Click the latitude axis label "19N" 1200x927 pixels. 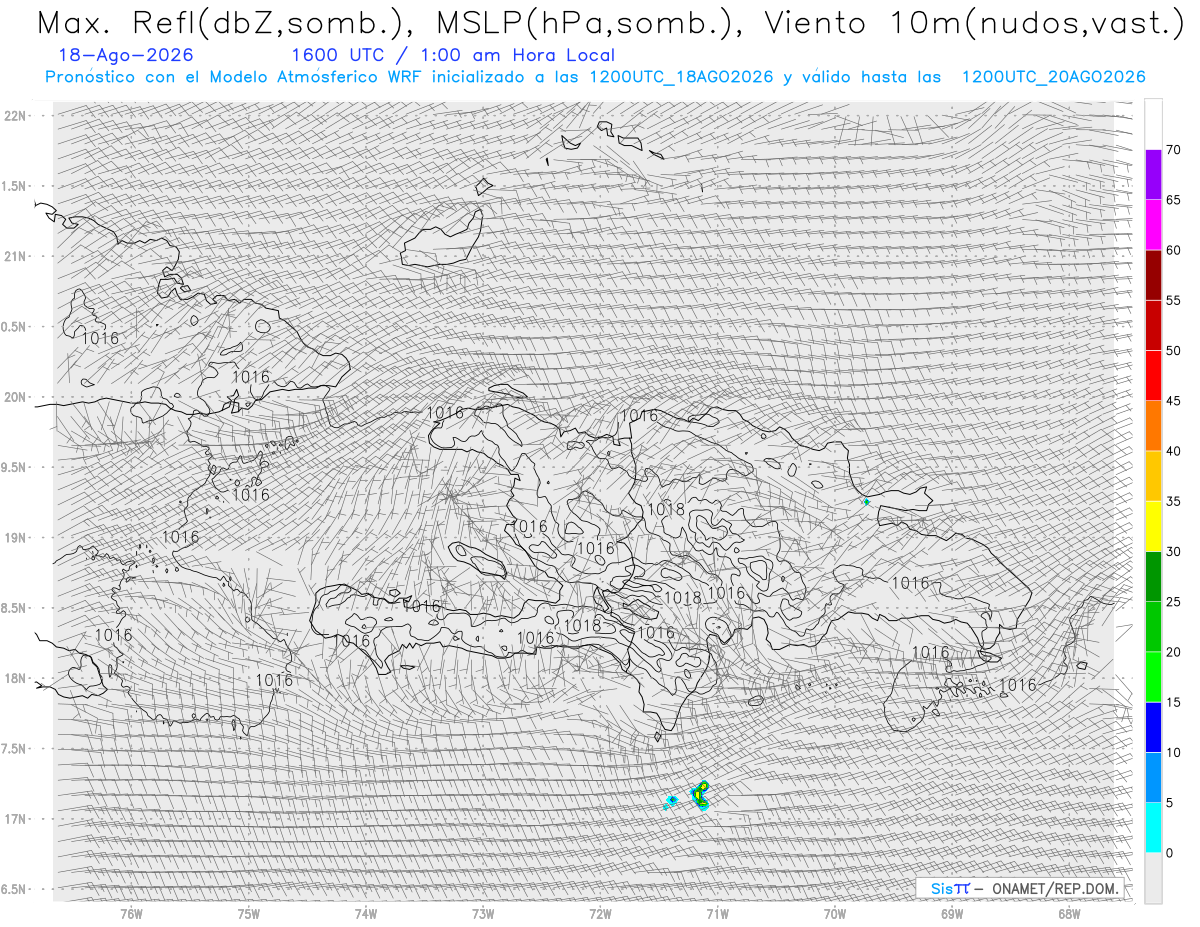tap(17, 538)
